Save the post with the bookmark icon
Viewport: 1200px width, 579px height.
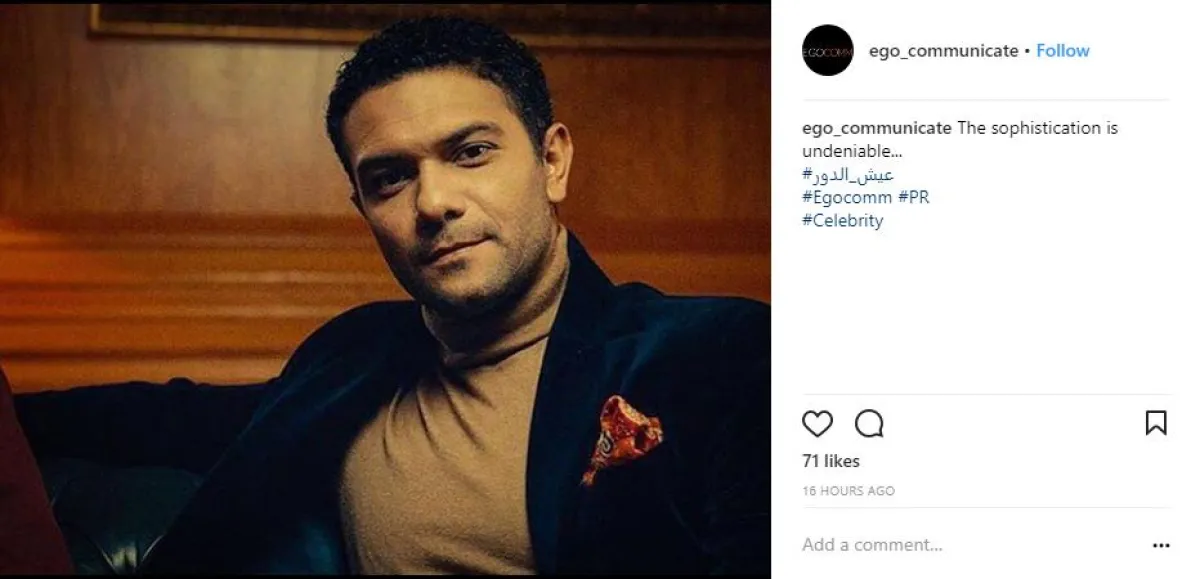(x=1155, y=423)
